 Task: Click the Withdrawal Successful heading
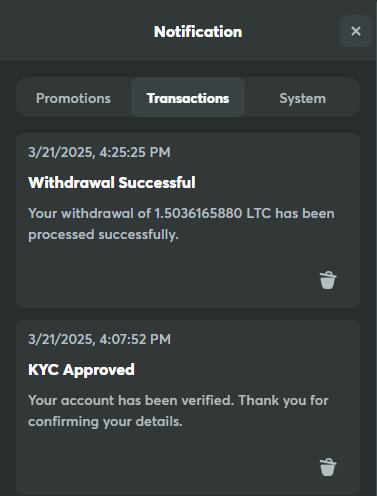tap(112, 182)
